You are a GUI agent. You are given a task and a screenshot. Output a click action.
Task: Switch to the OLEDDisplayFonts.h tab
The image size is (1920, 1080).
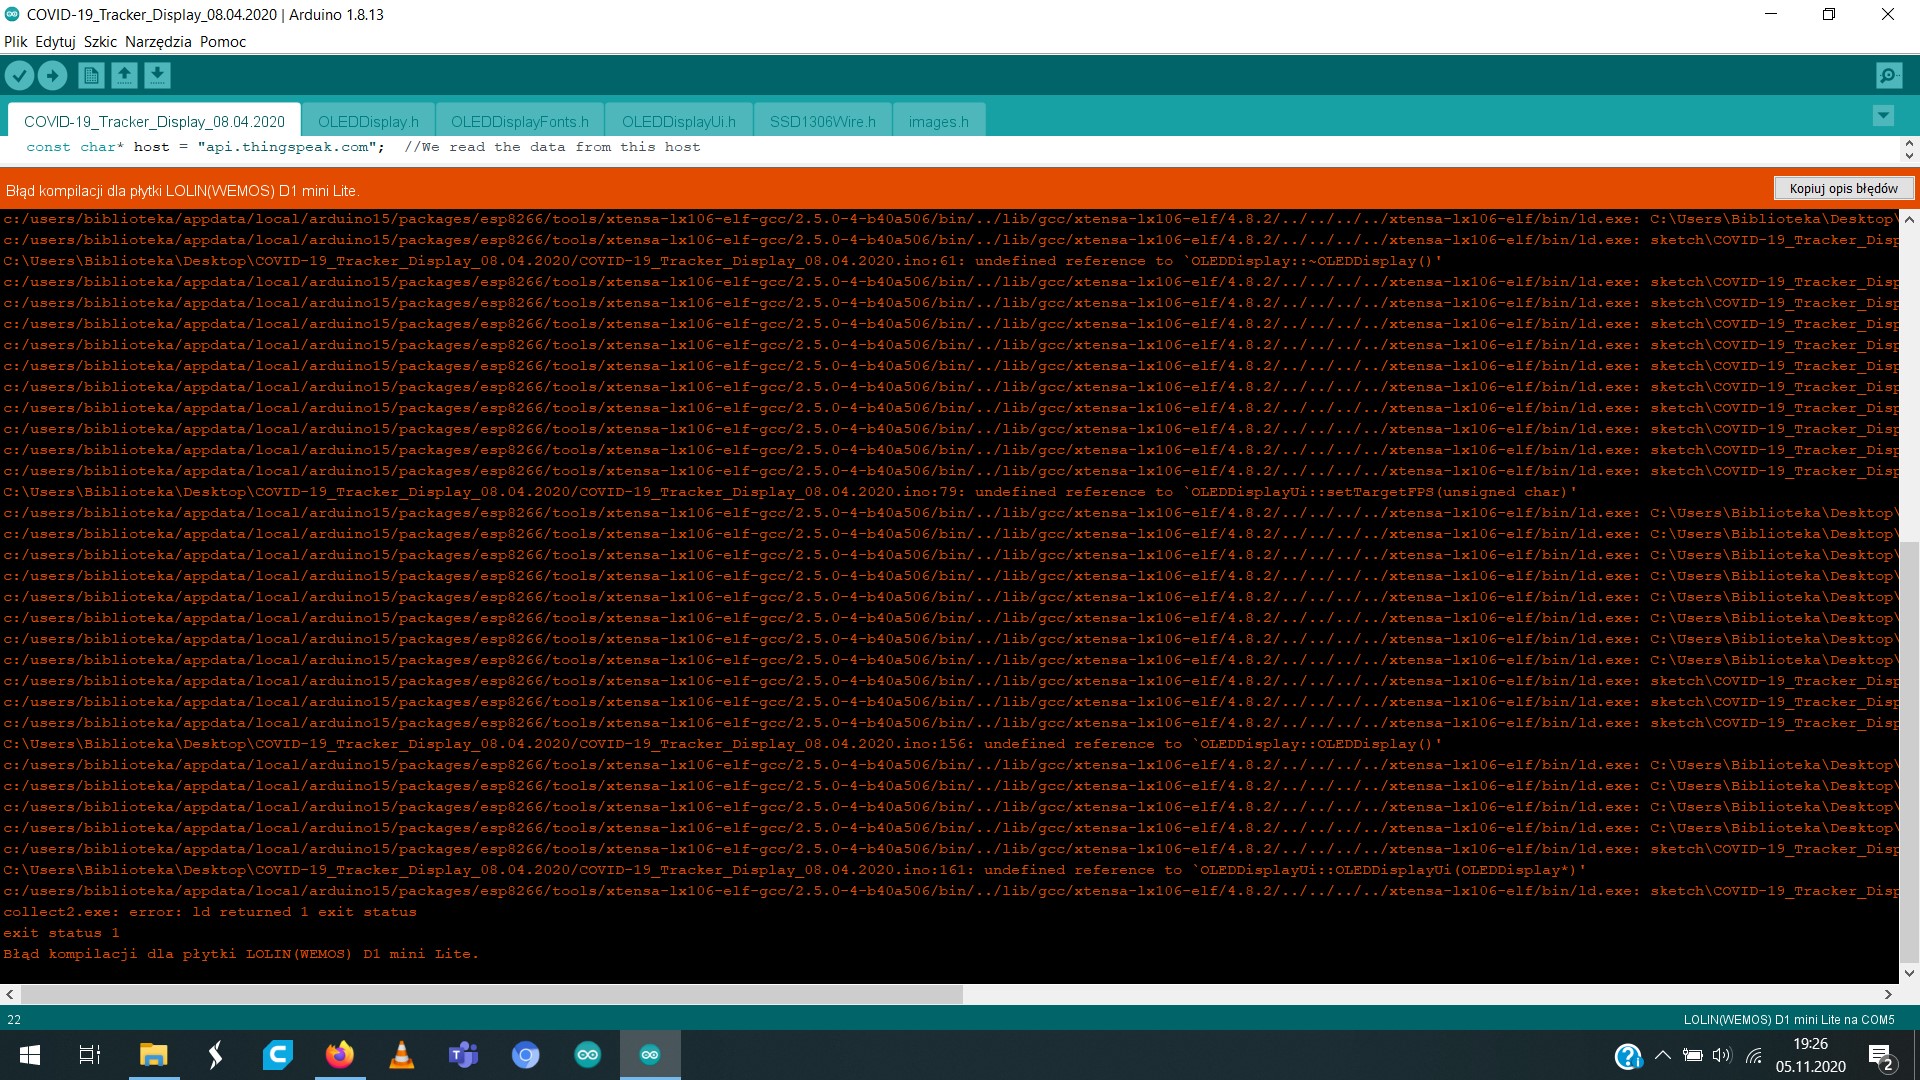520,121
